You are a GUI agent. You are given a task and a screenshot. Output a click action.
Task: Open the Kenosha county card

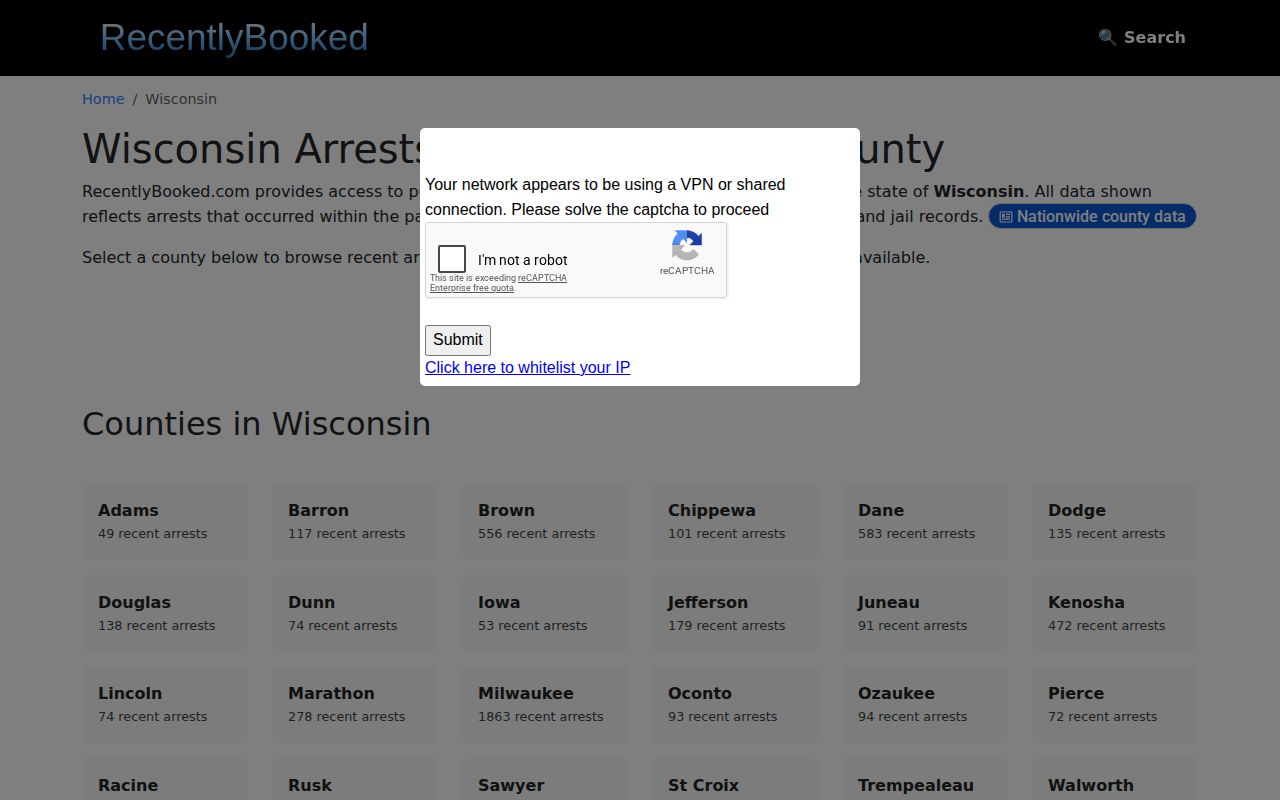[x=1115, y=613]
